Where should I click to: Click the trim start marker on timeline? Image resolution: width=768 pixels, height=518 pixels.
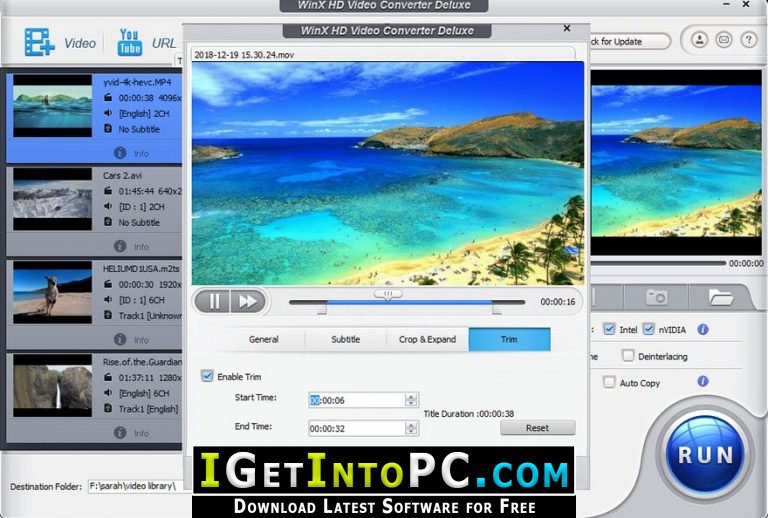click(x=322, y=309)
